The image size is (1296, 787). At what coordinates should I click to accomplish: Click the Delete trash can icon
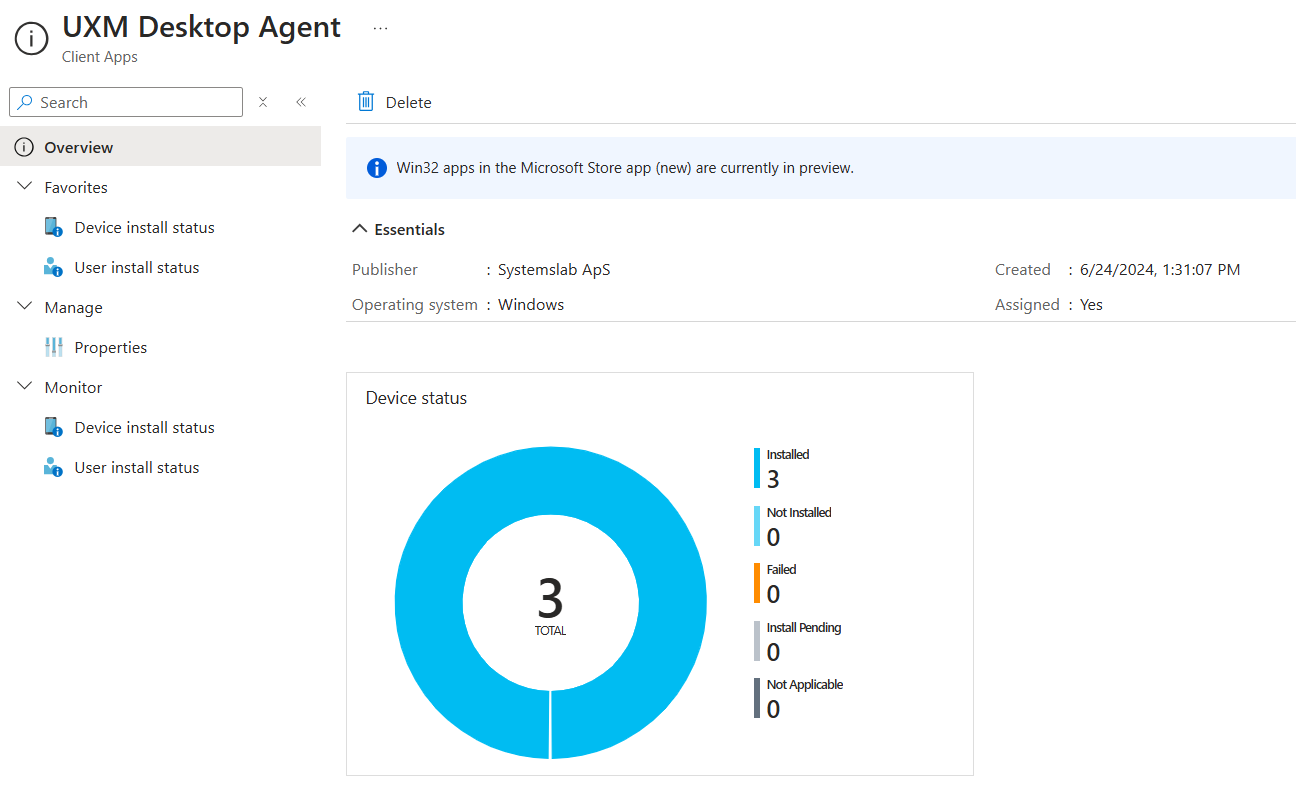coord(366,102)
